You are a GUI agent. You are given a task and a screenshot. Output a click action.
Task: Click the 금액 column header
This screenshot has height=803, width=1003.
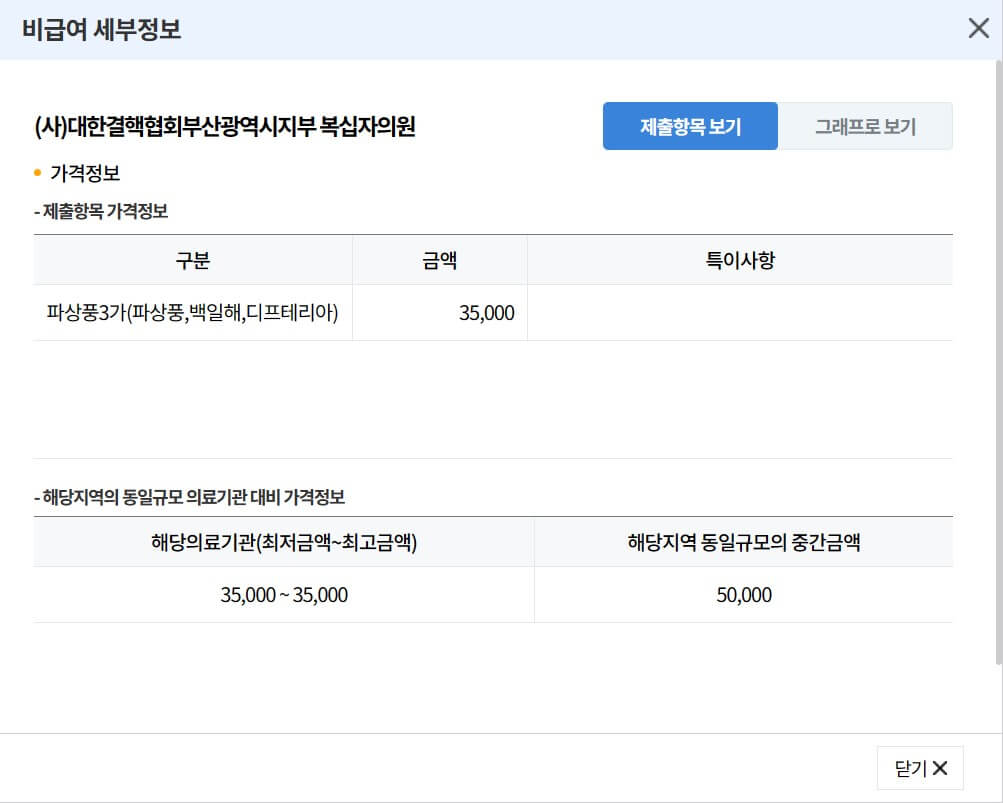click(x=439, y=260)
